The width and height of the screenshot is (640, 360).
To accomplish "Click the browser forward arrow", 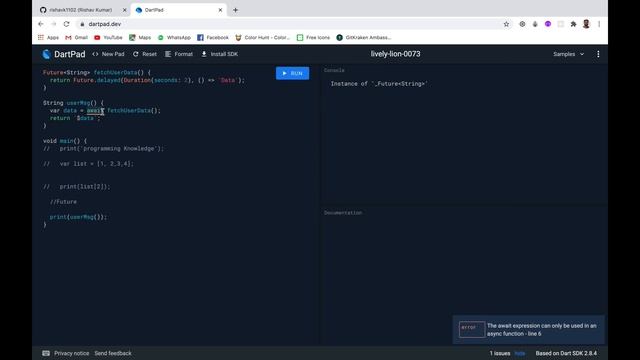I will point(53,24).
